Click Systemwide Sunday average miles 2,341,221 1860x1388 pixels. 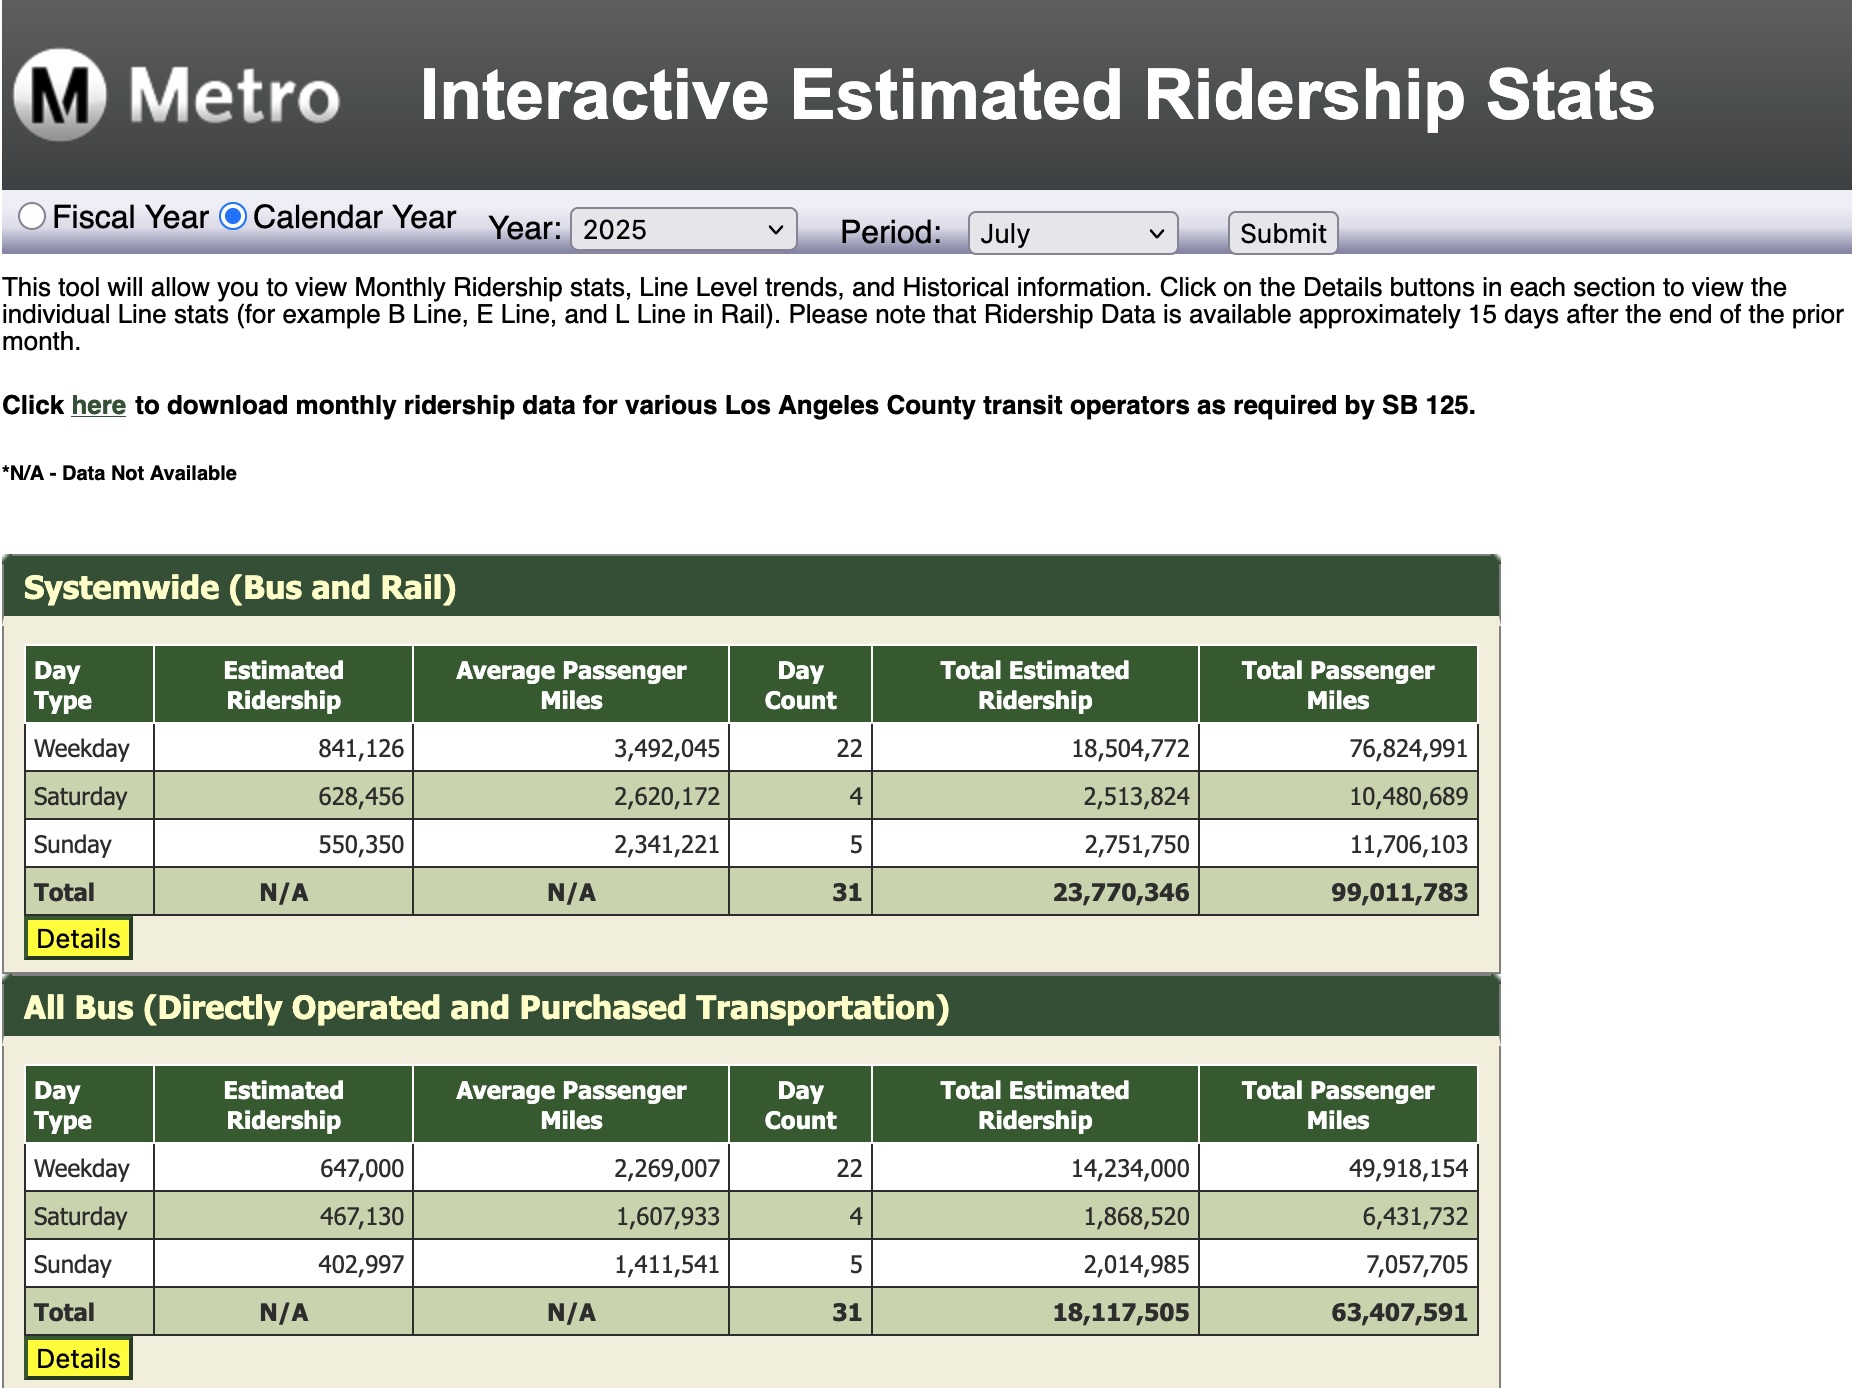point(667,844)
